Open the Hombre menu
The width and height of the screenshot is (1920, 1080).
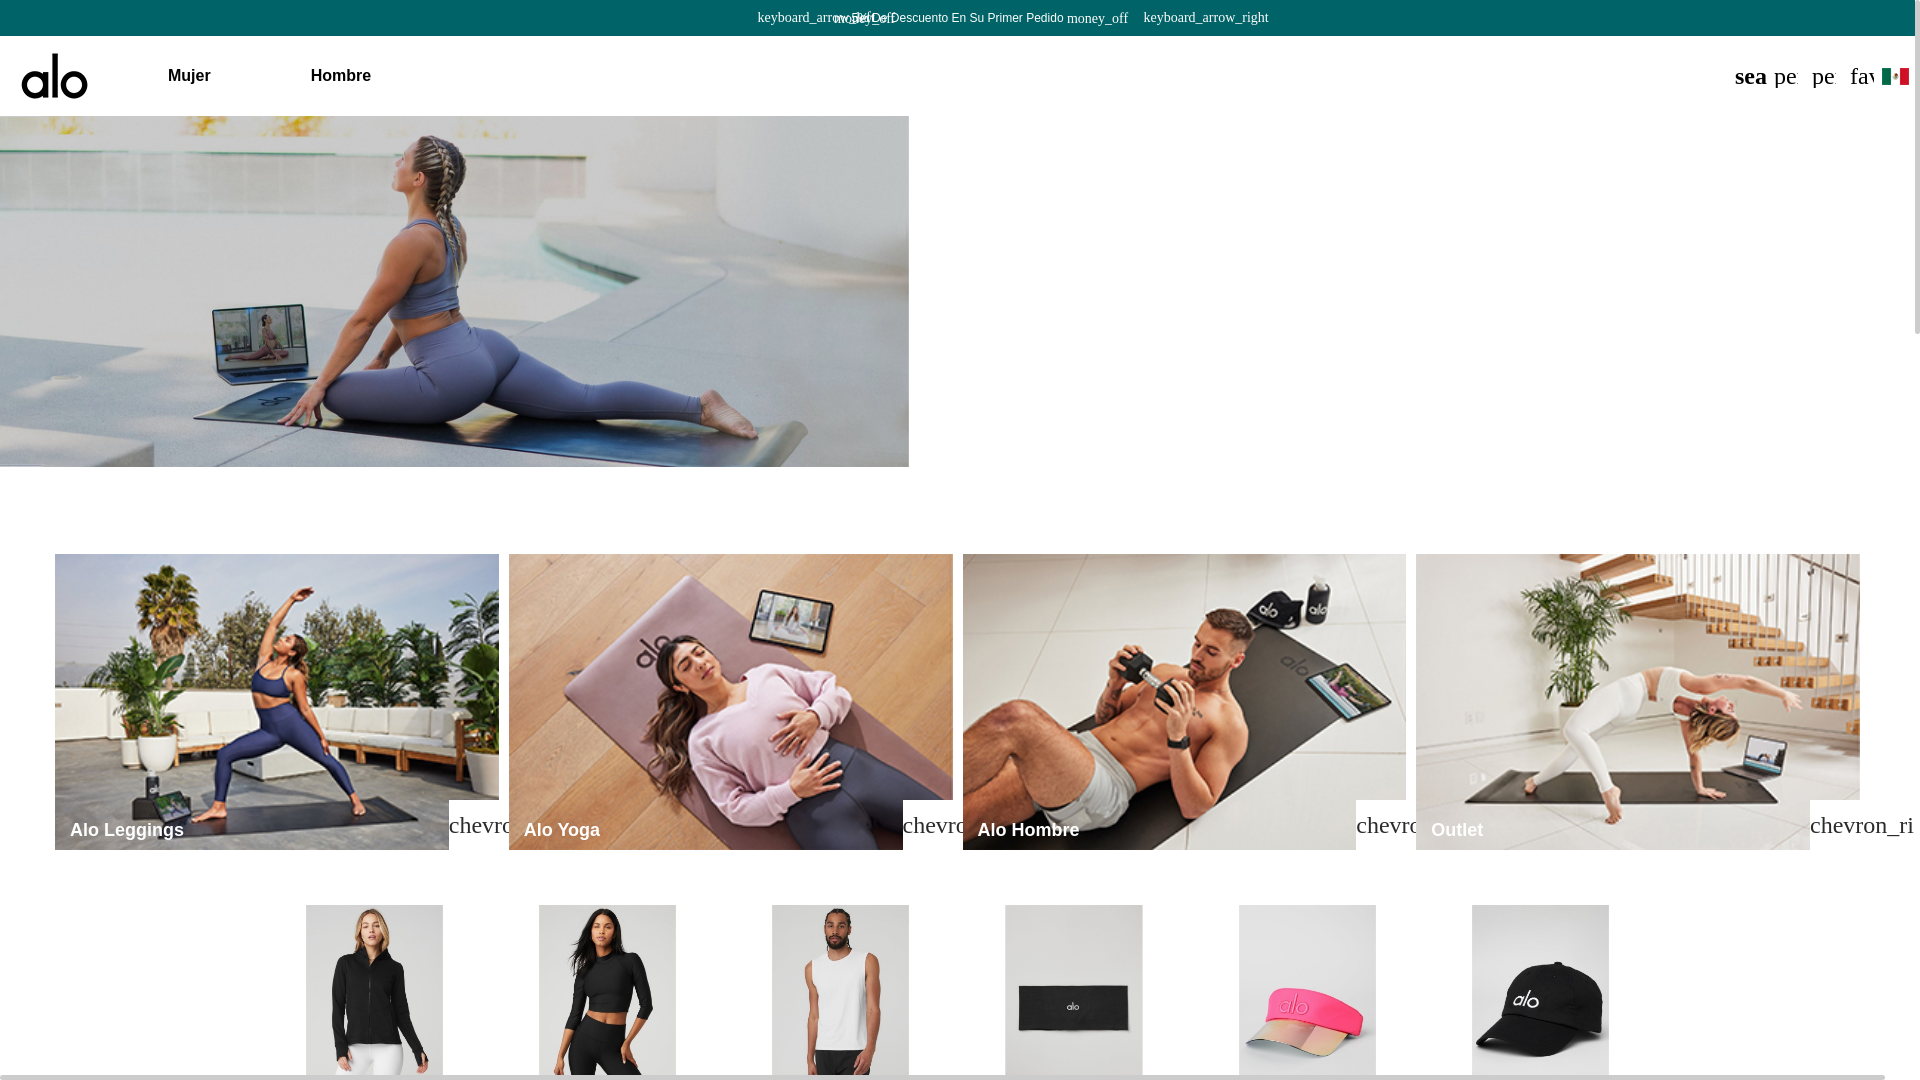tap(341, 76)
